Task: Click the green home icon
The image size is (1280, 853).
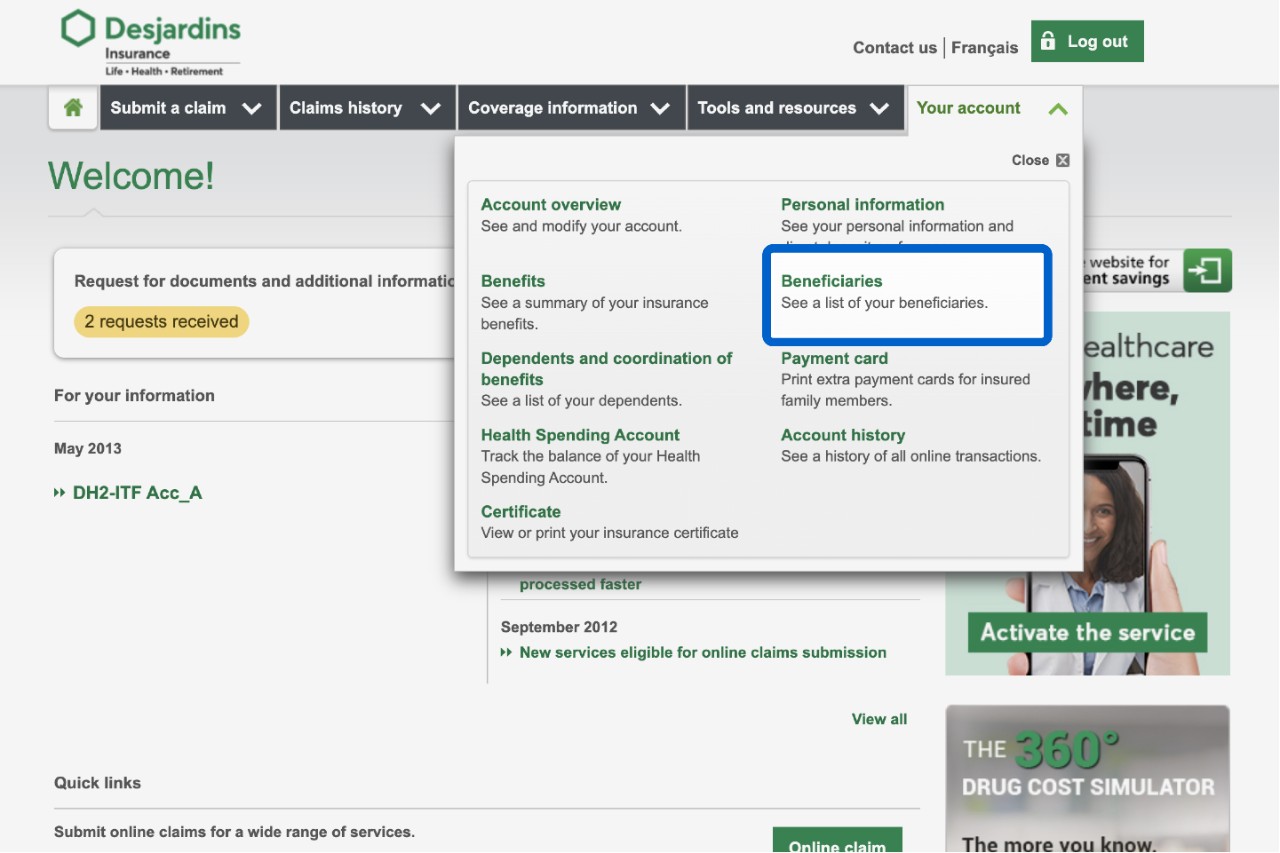Action: coord(73,108)
